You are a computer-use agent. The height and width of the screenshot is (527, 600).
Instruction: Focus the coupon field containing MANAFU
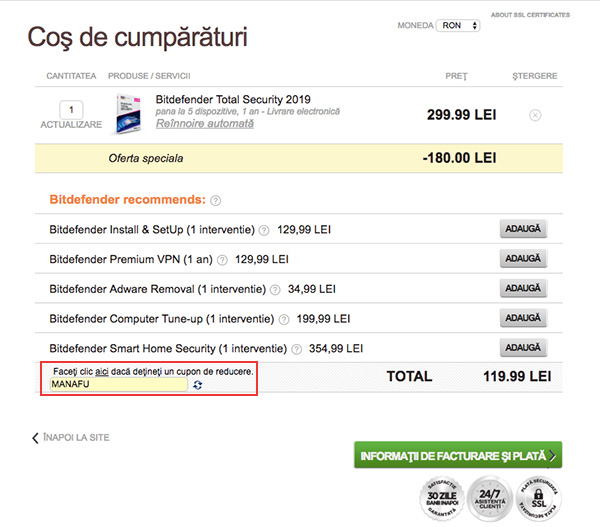(x=119, y=384)
